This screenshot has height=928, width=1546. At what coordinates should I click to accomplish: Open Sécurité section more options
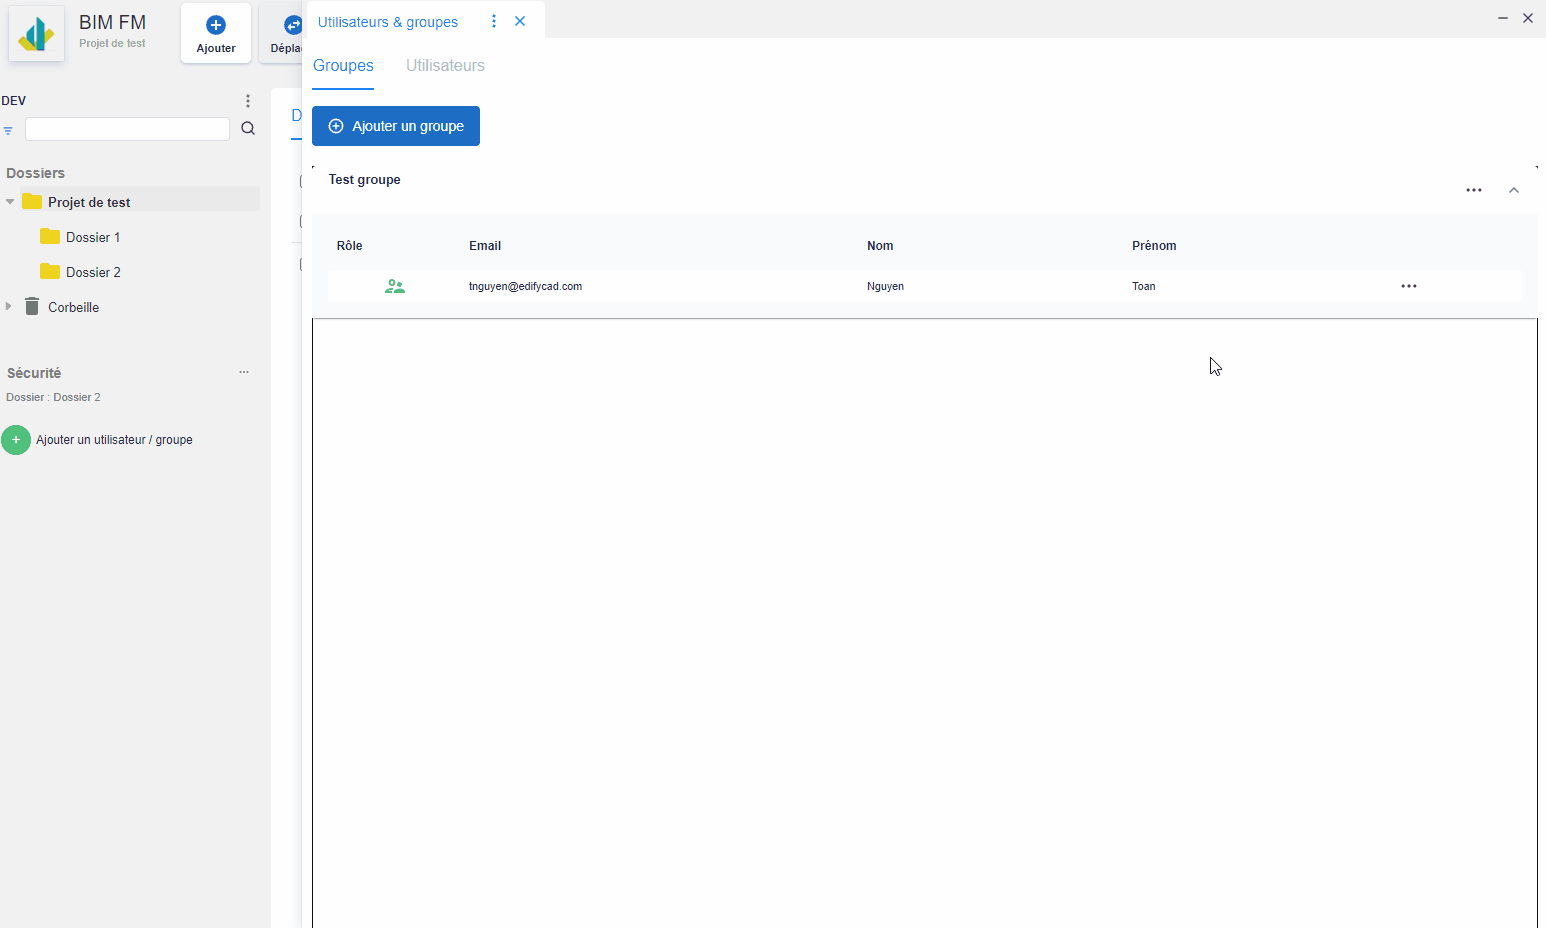coord(244,372)
